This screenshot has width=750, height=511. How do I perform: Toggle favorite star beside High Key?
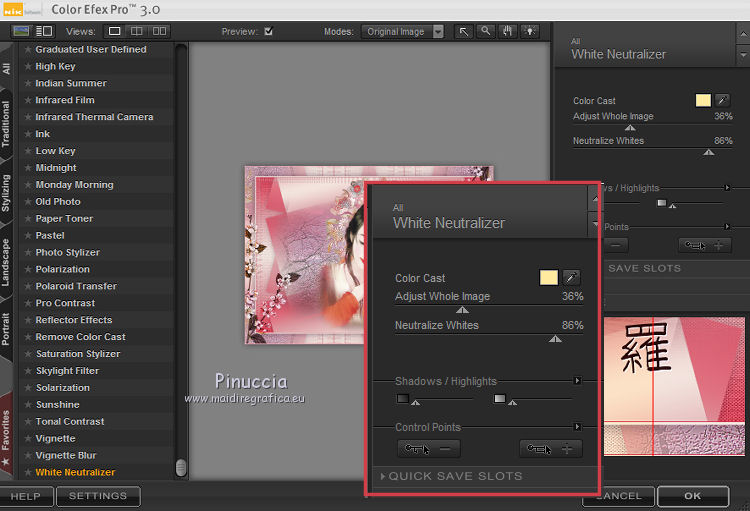(28, 66)
